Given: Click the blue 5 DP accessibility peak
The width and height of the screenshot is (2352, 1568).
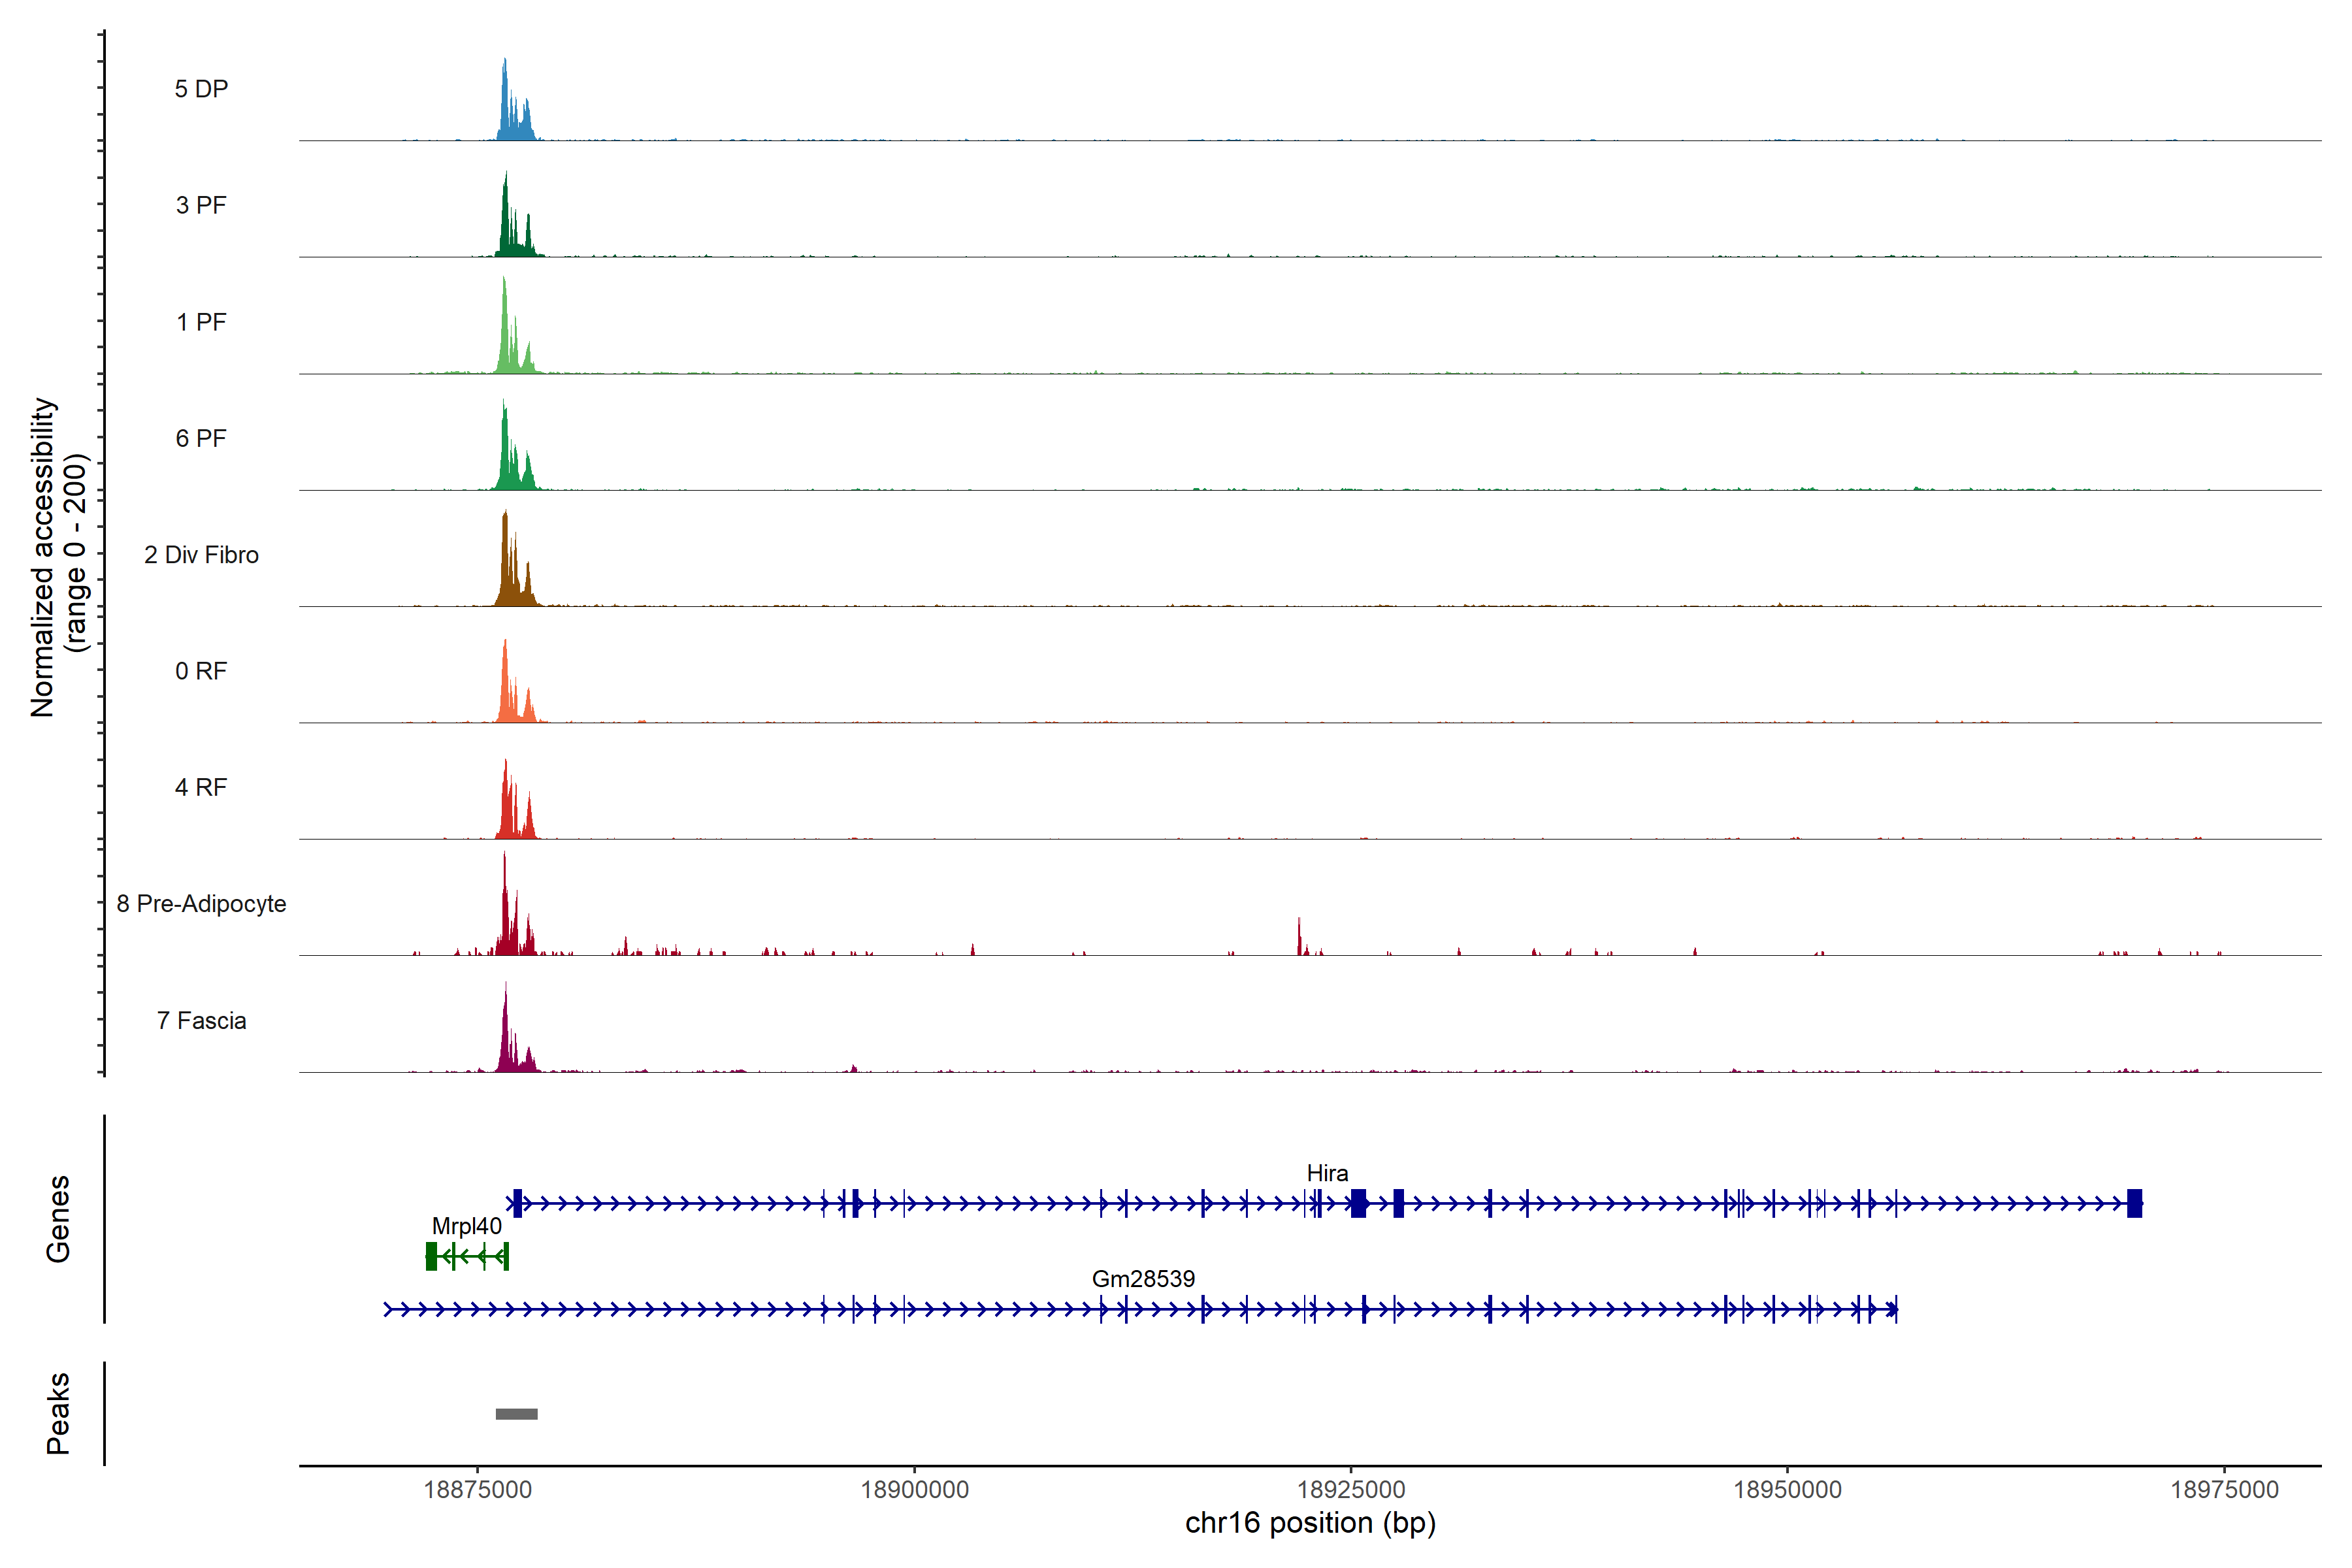Looking at the screenshot, I should [507, 115].
